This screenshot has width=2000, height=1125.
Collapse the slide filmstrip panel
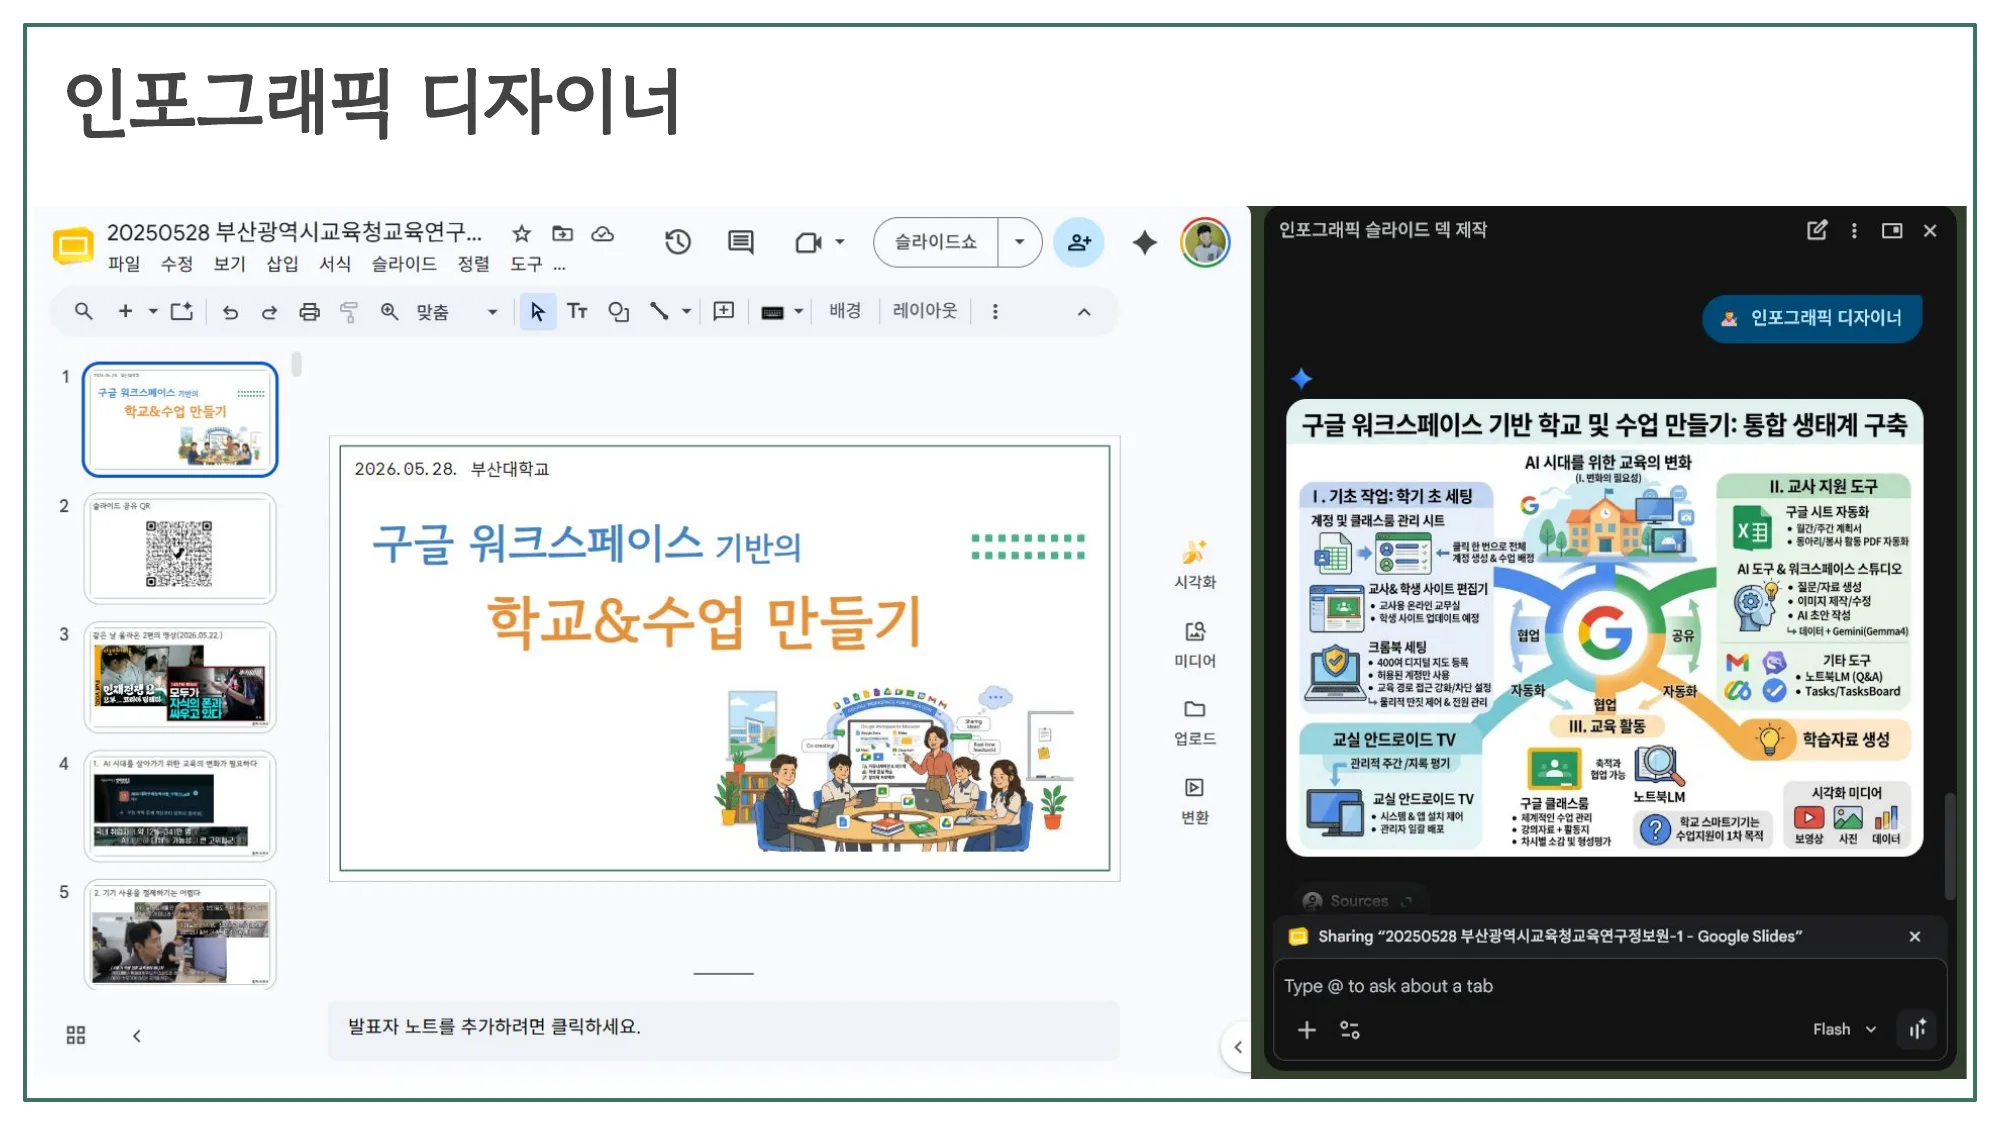(x=137, y=1036)
